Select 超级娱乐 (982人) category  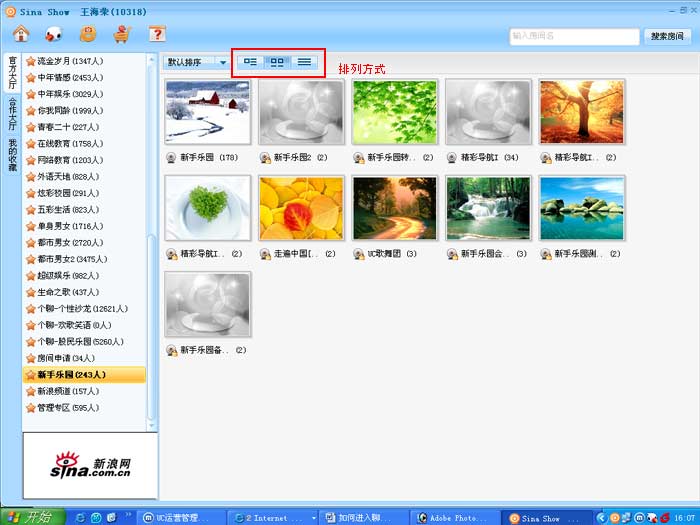[84, 276]
